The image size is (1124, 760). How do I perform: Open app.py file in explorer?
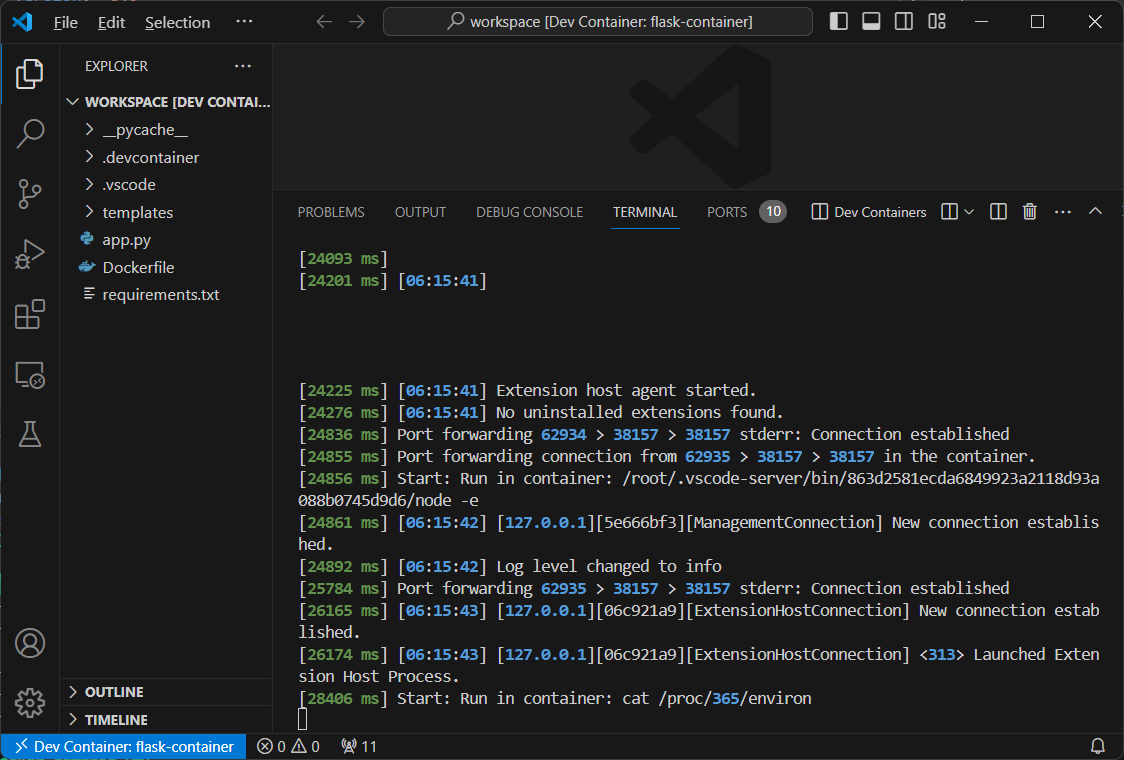tap(126, 240)
